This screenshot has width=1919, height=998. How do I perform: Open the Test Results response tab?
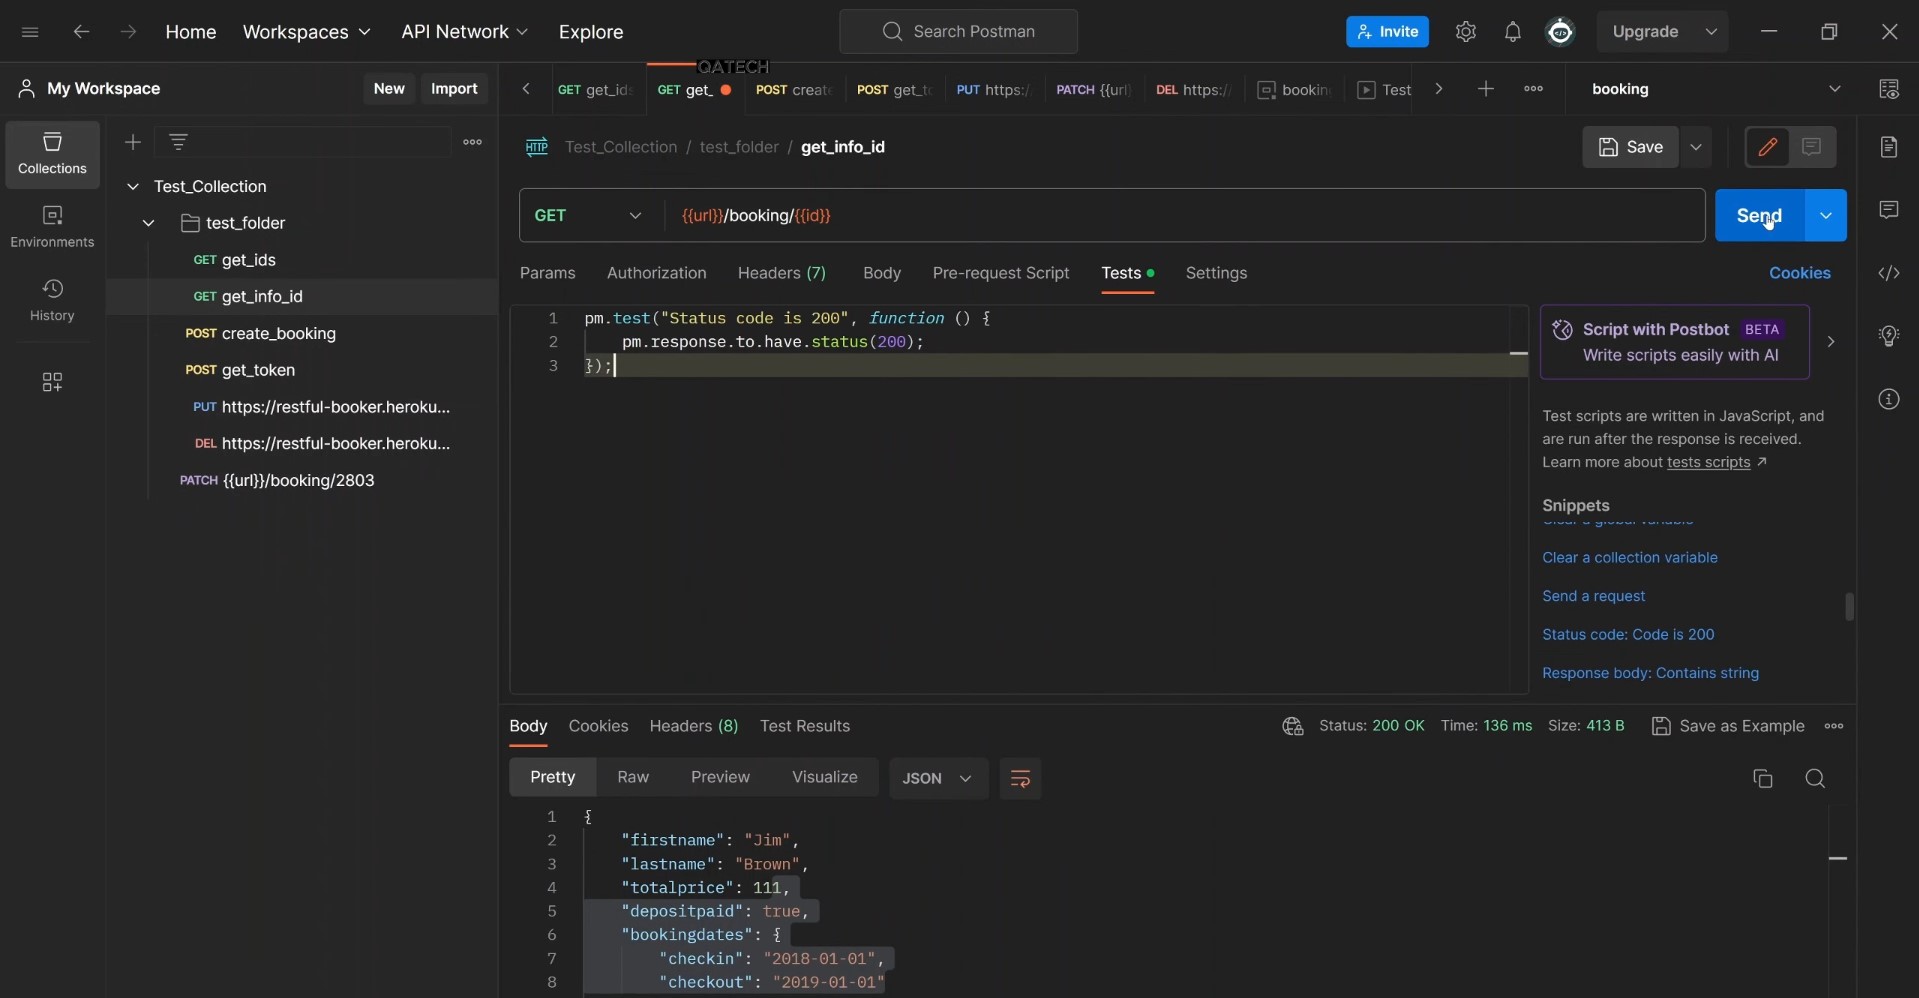point(804,726)
